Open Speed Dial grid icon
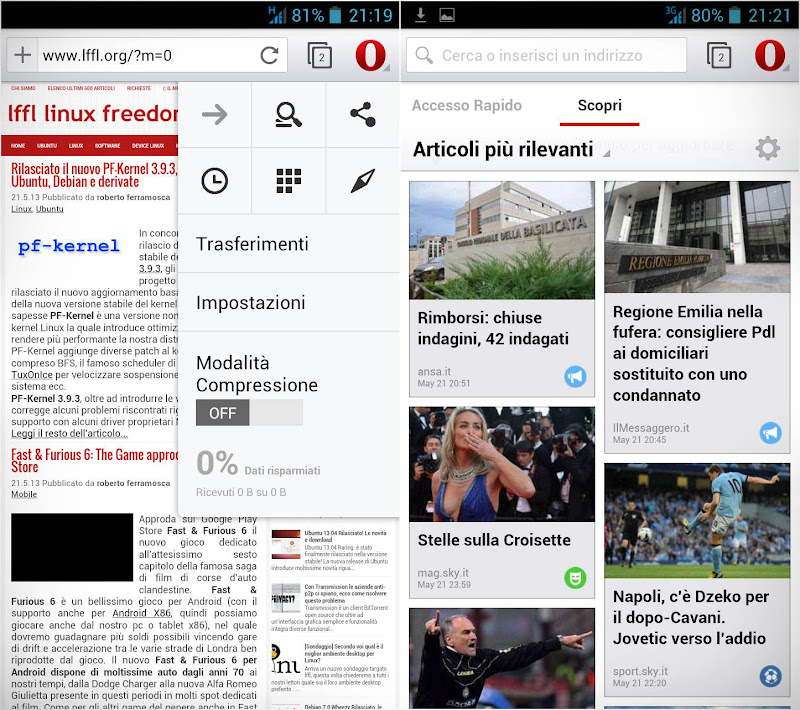 288,181
